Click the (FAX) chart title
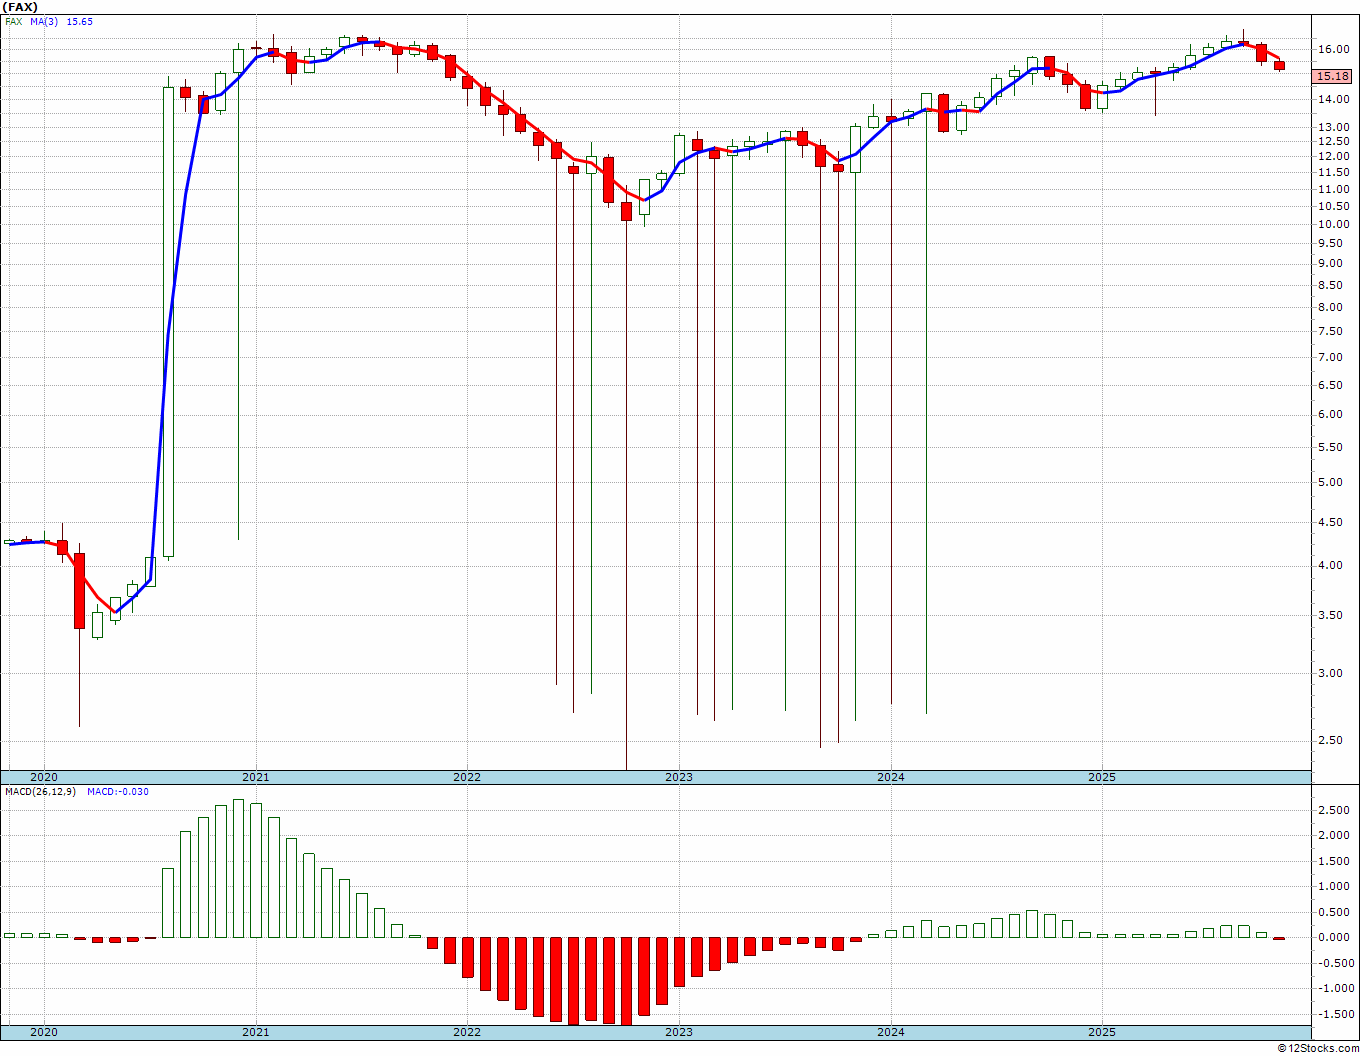 click(x=20, y=7)
